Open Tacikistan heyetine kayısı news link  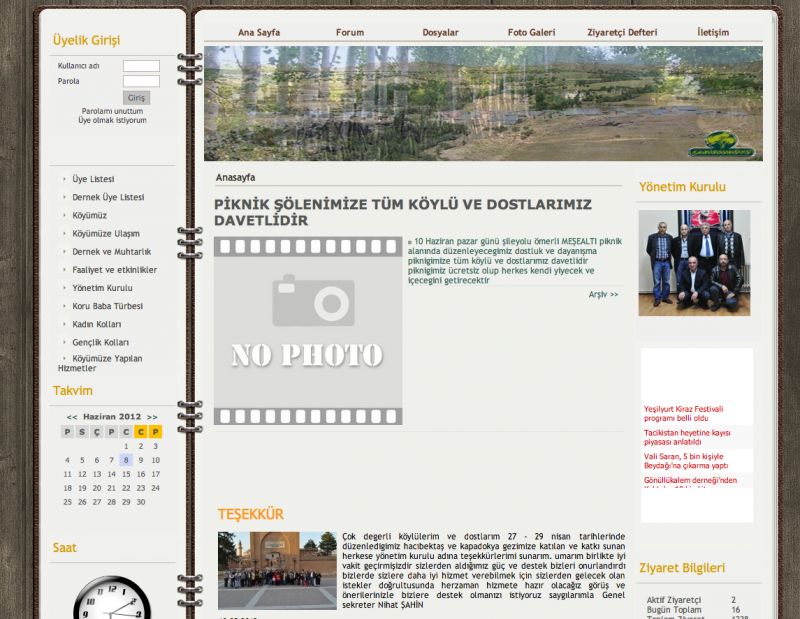[687, 437]
